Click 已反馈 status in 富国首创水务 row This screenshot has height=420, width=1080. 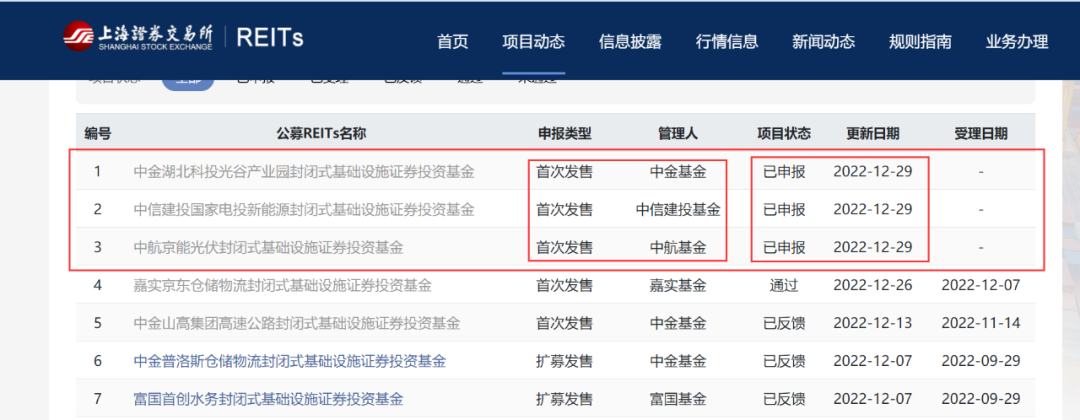[x=784, y=399]
